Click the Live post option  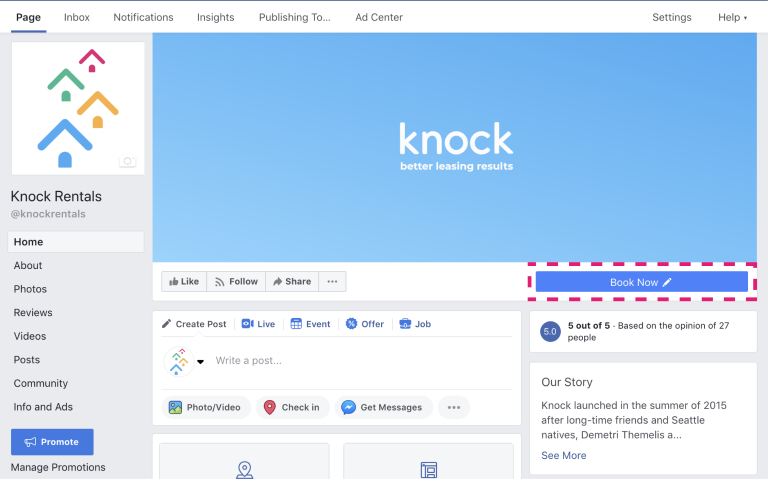(x=258, y=324)
